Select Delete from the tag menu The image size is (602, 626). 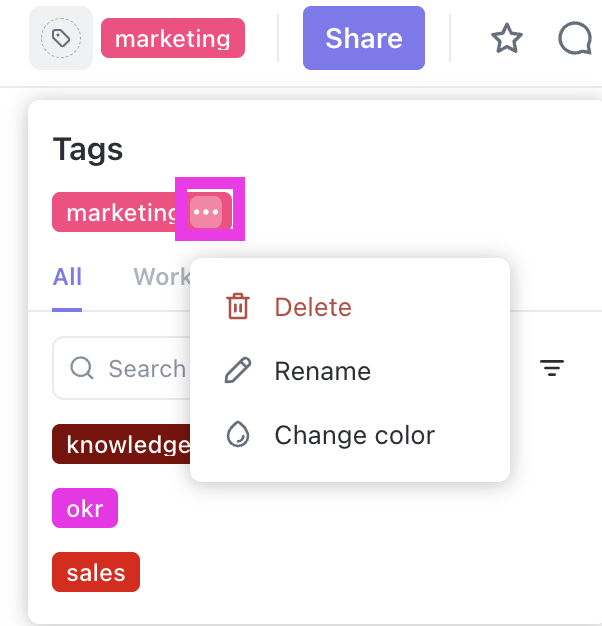313,307
